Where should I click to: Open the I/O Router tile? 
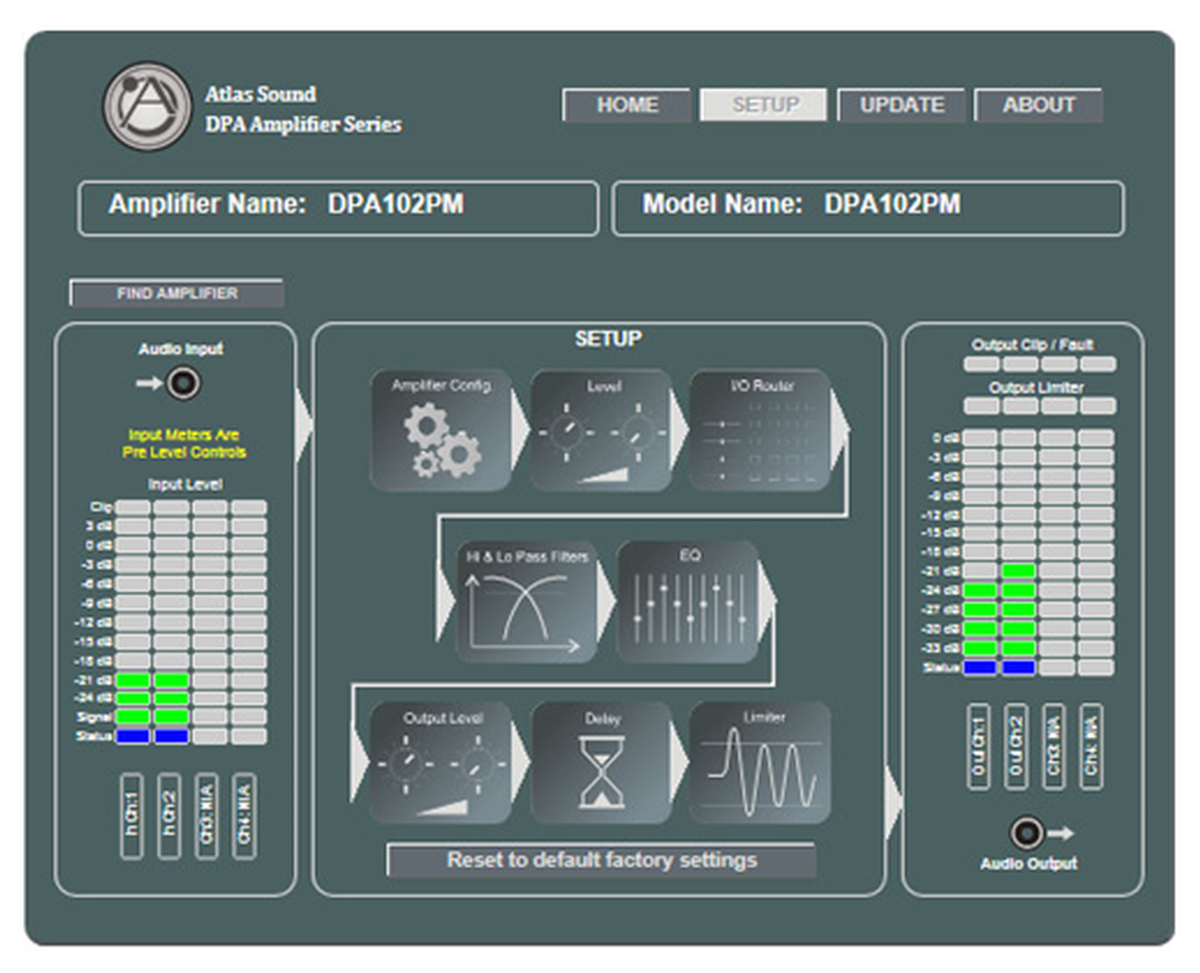759,430
